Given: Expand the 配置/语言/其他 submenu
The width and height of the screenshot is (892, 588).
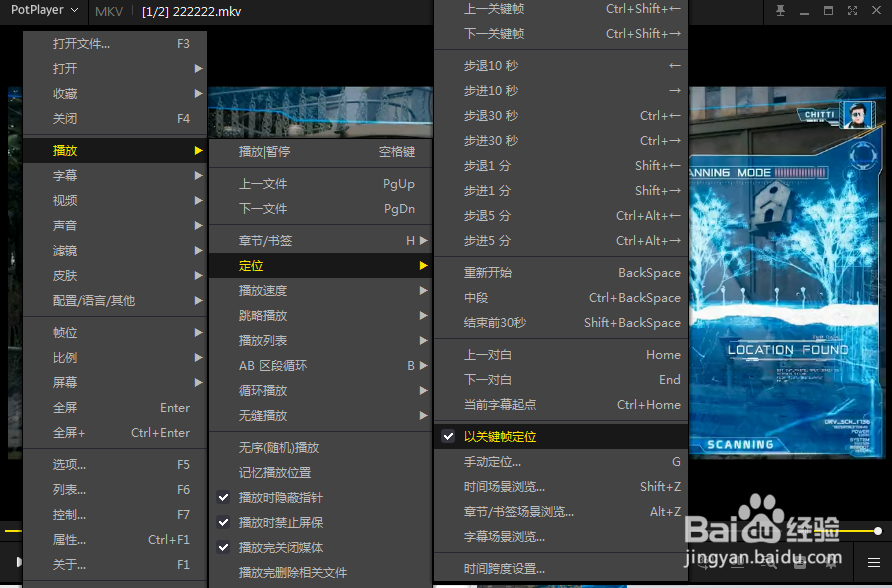Looking at the screenshot, I should pos(115,301).
